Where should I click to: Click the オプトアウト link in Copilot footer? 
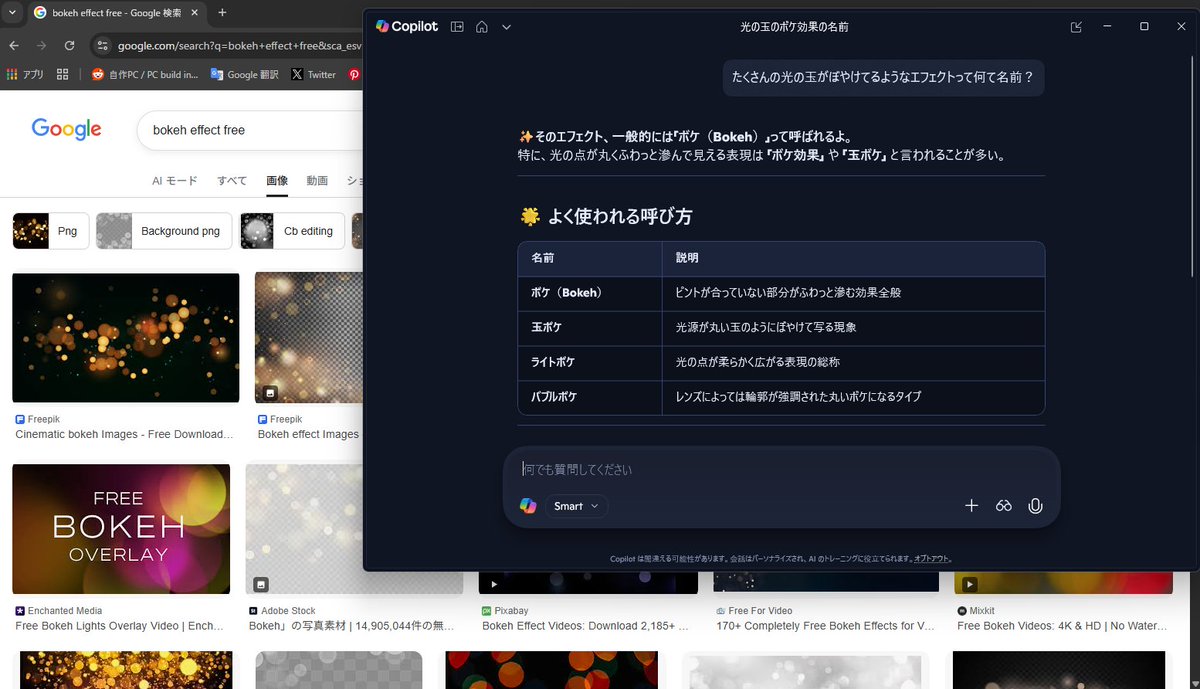[x=932, y=559]
